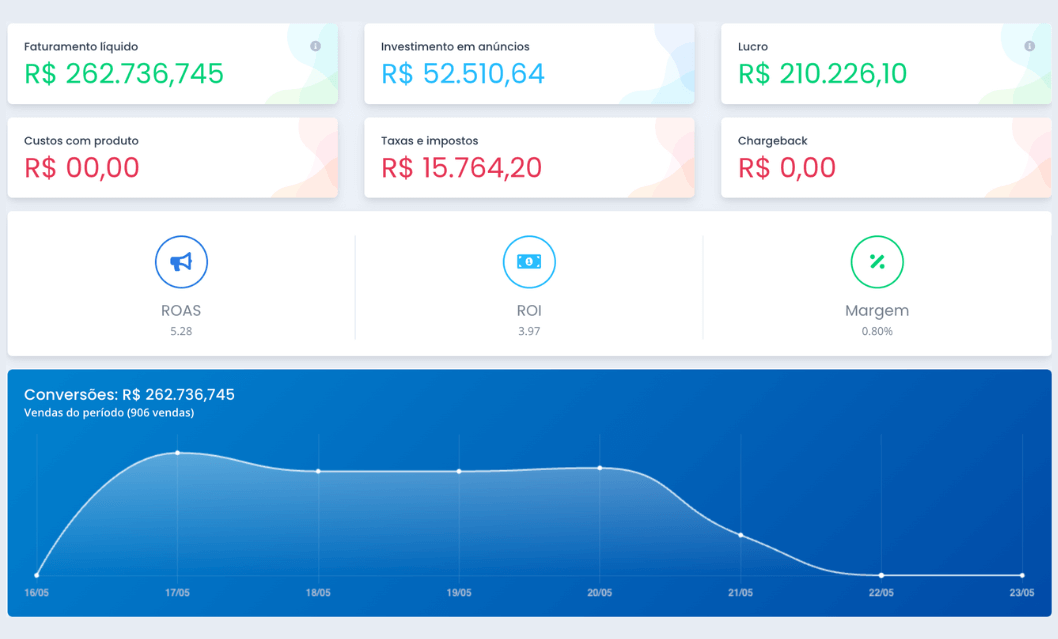The image size is (1058, 639).
Task: Select the 22/05 data point on chart
Action: 881,576
